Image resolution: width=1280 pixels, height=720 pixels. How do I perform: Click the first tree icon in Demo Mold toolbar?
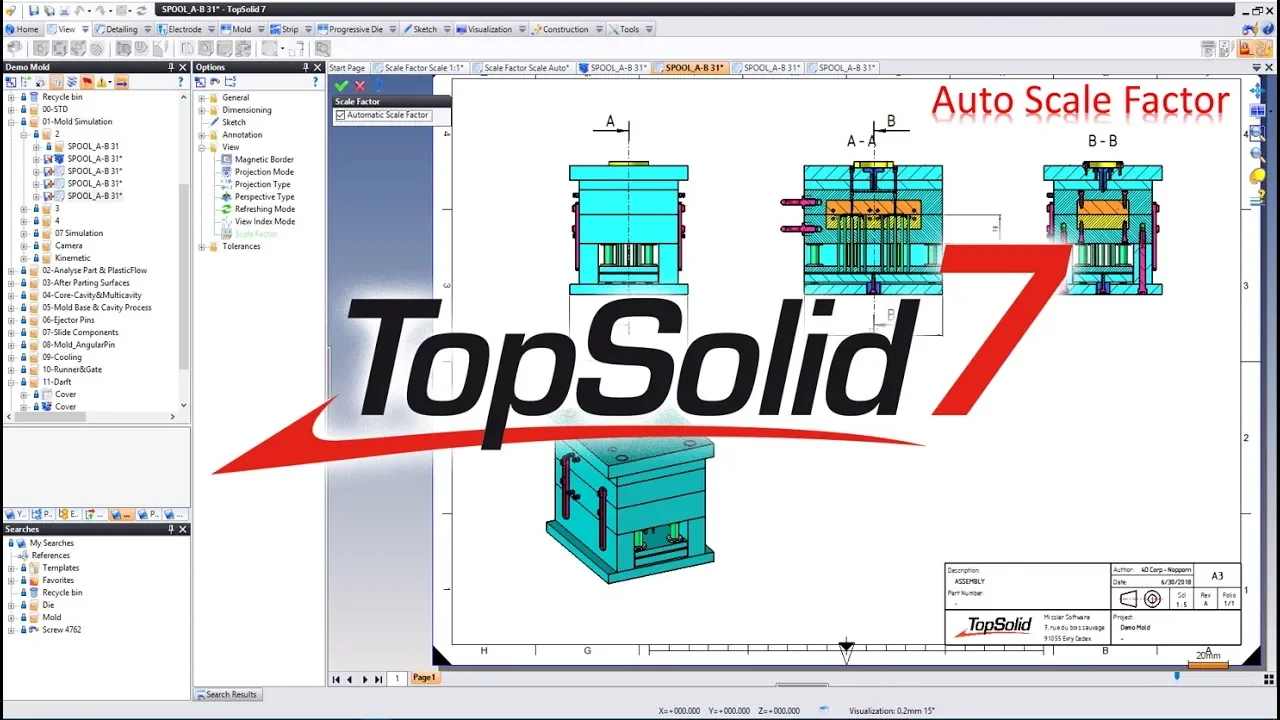pos(11,82)
